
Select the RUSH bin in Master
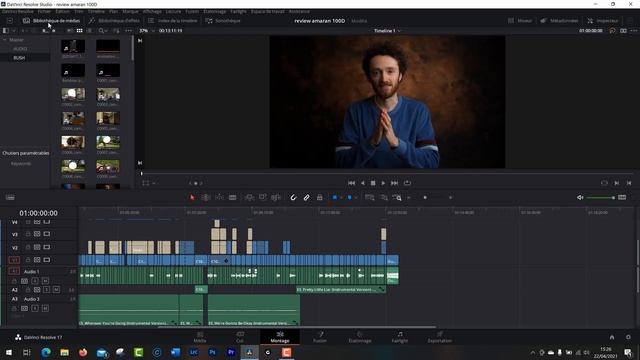pyautogui.click(x=19, y=58)
